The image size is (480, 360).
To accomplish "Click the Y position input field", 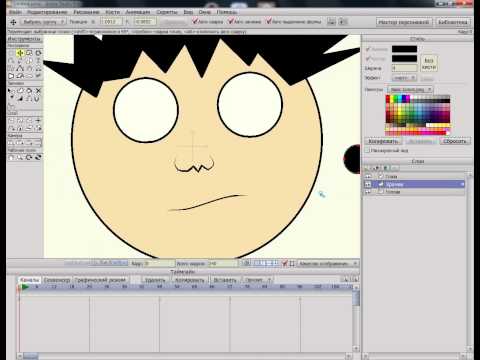I will 145,22.
